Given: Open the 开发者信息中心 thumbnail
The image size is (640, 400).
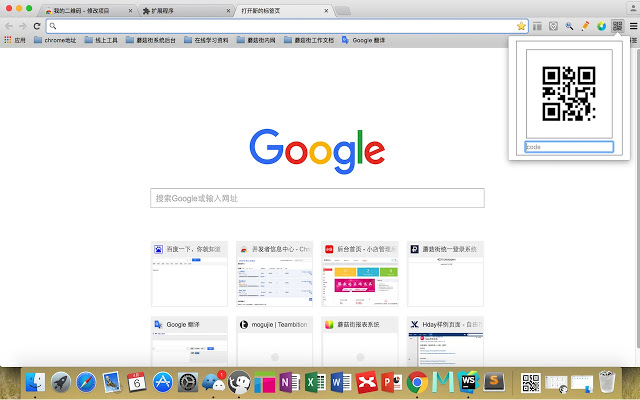Looking at the screenshot, I should (x=274, y=273).
